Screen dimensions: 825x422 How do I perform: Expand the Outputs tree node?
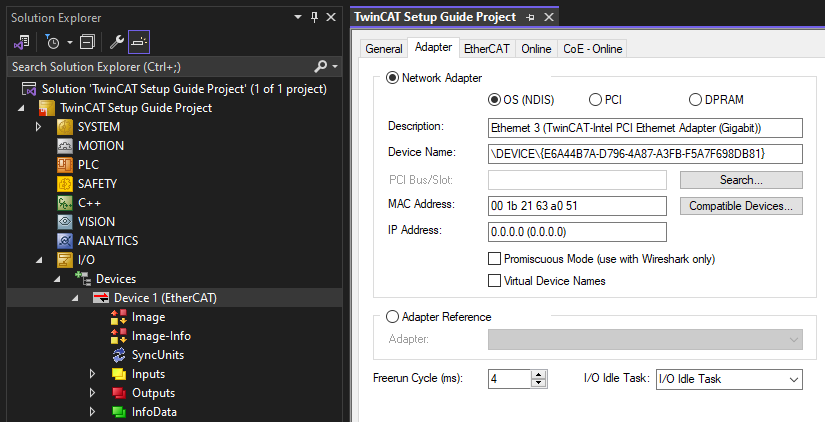(93, 393)
